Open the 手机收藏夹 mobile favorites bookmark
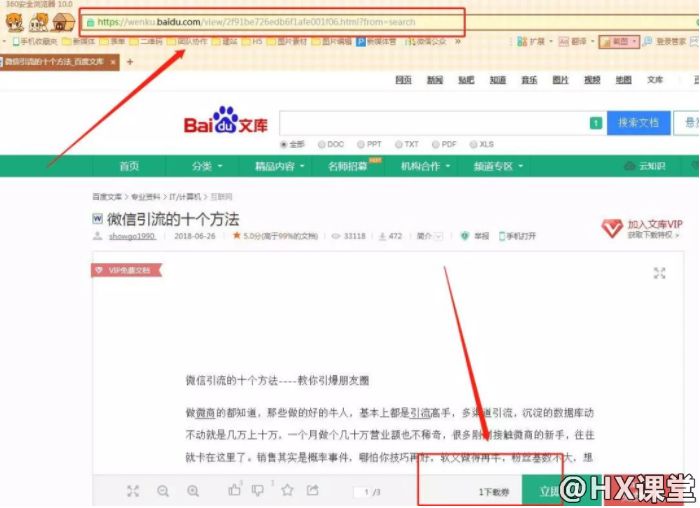700x508 pixels. [x=35, y=42]
